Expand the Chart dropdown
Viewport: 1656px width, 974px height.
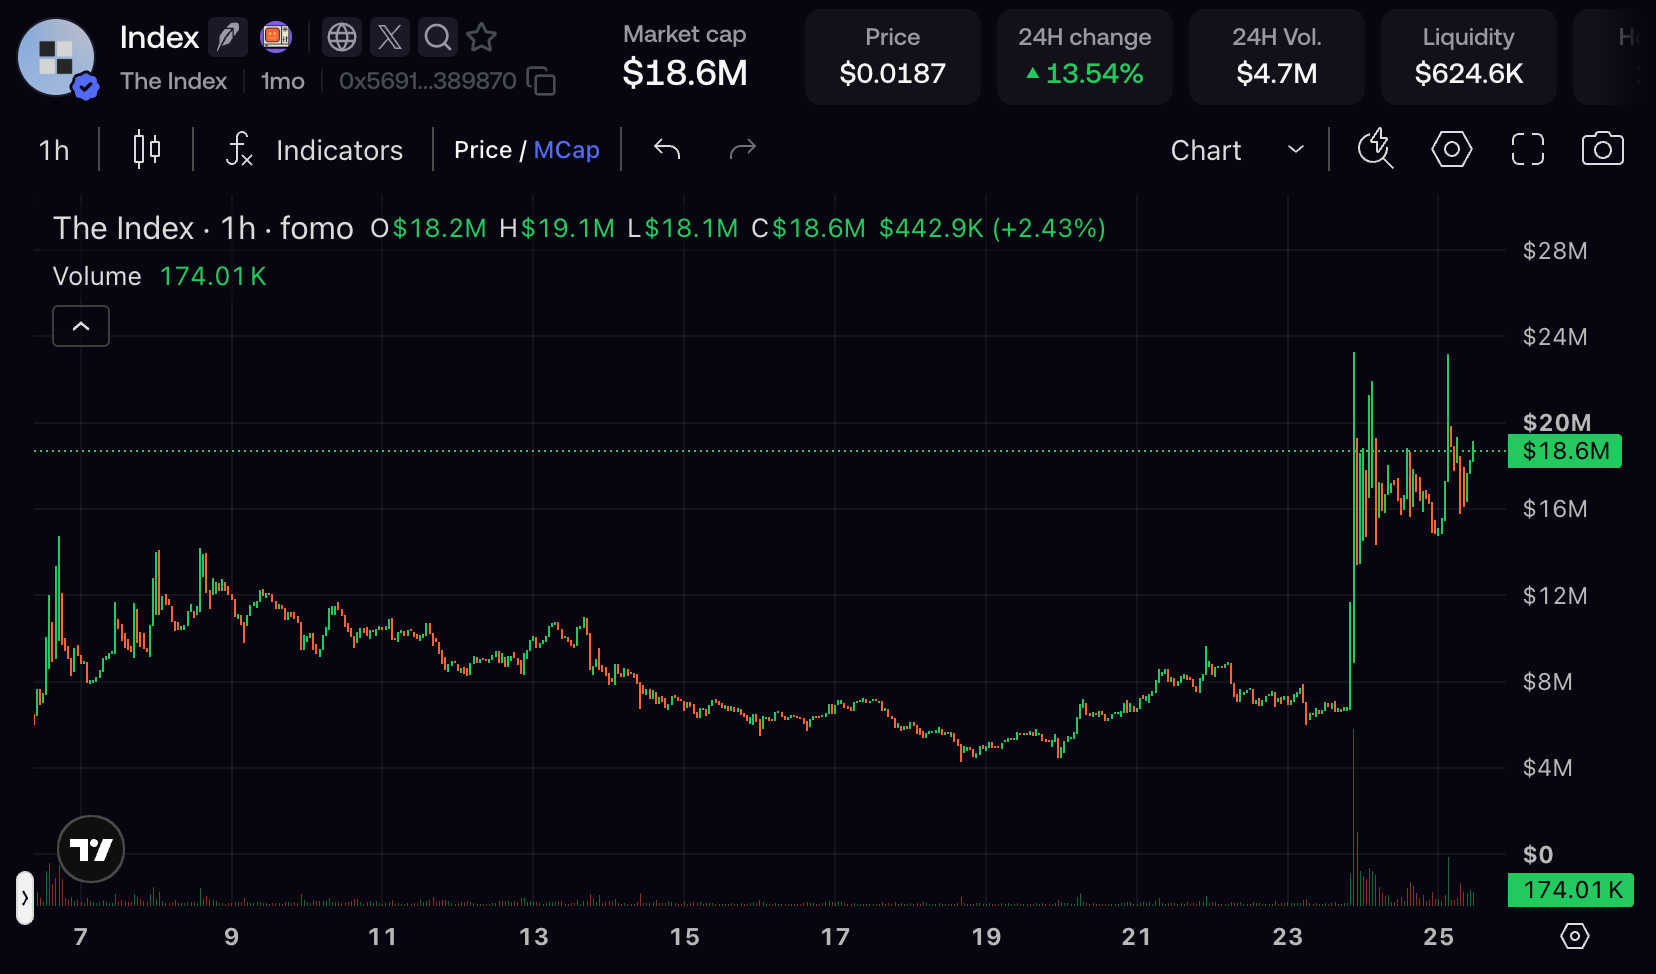coord(1238,150)
